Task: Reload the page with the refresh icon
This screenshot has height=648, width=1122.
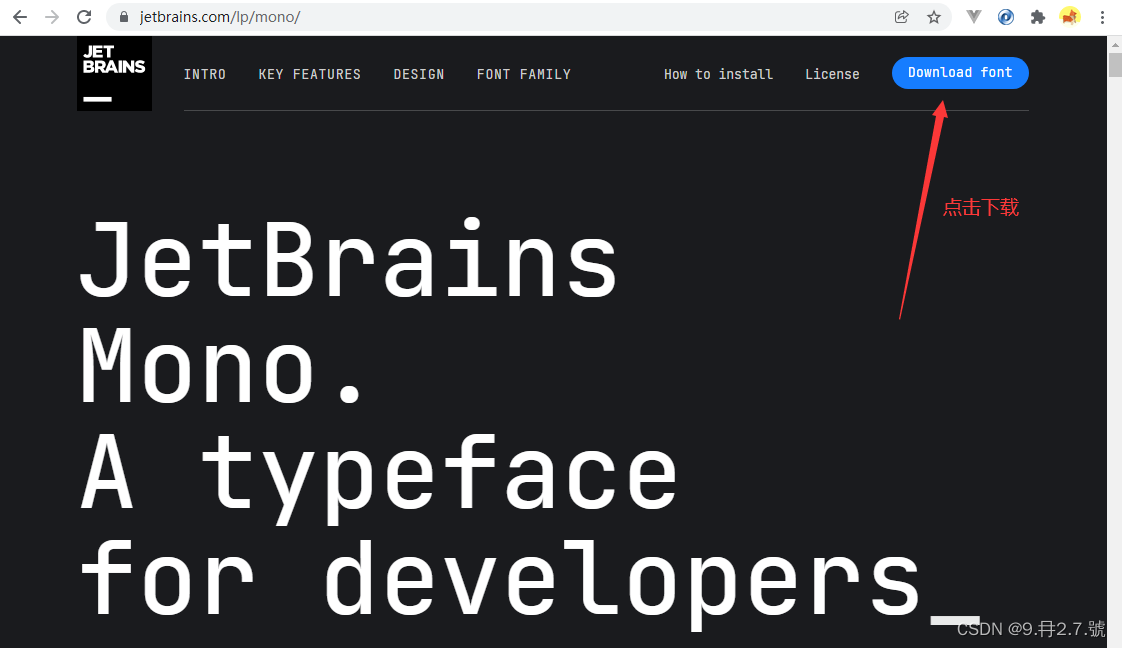Action: [x=84, y=17]
